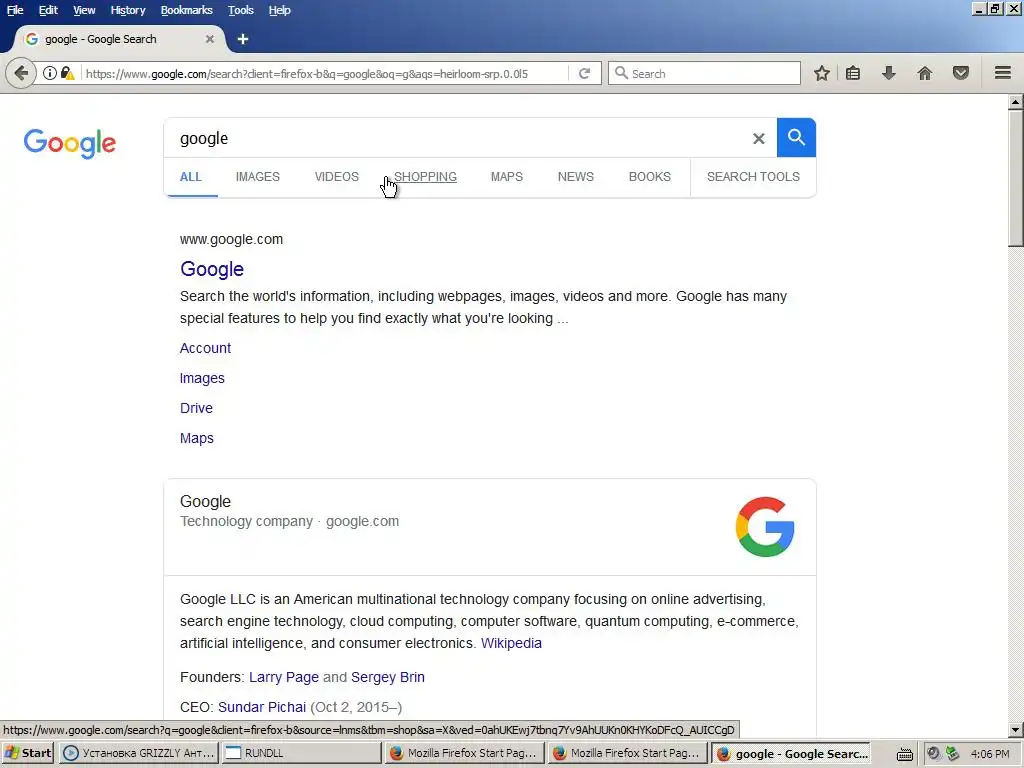Screen dimensions: 1024x768
Task: Open the Help menu
Action: [280, 10]
